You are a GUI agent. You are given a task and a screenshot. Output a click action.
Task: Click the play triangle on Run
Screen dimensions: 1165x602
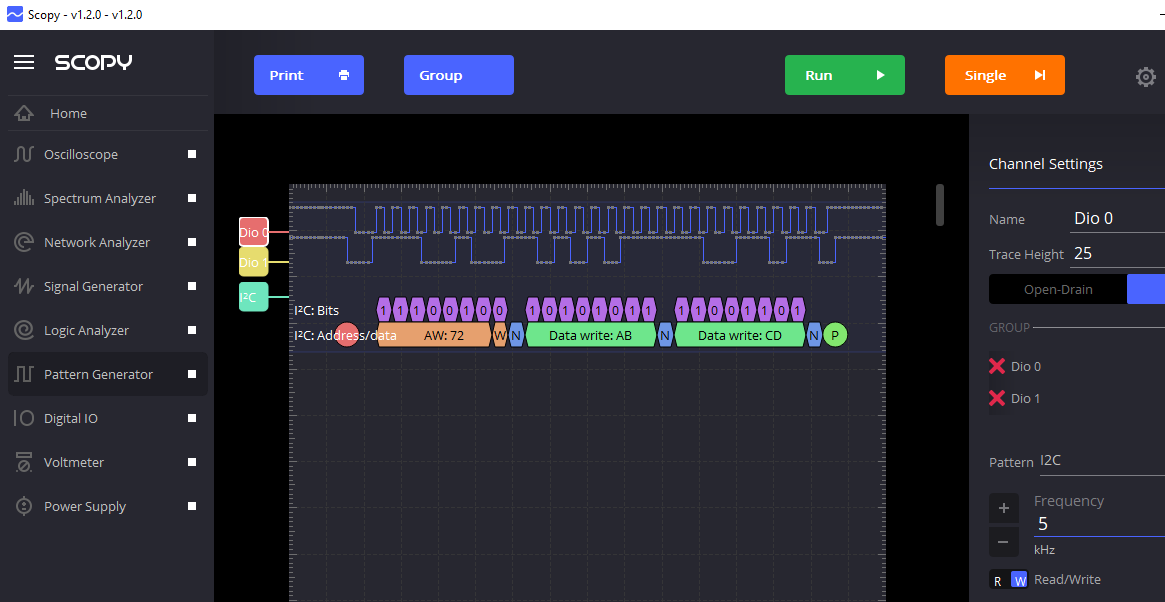point(880,75)
